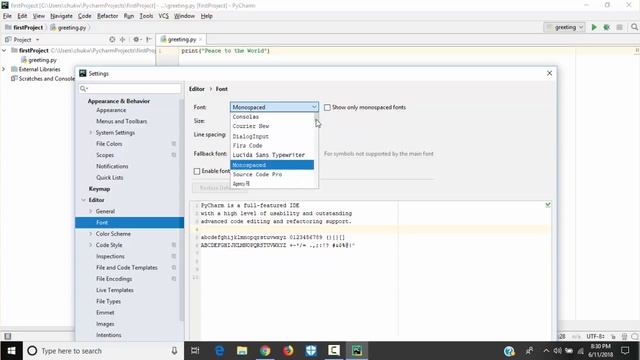The image size is (640, 360).
Task: Choose Consolas from font list
Action: (272, 117)
